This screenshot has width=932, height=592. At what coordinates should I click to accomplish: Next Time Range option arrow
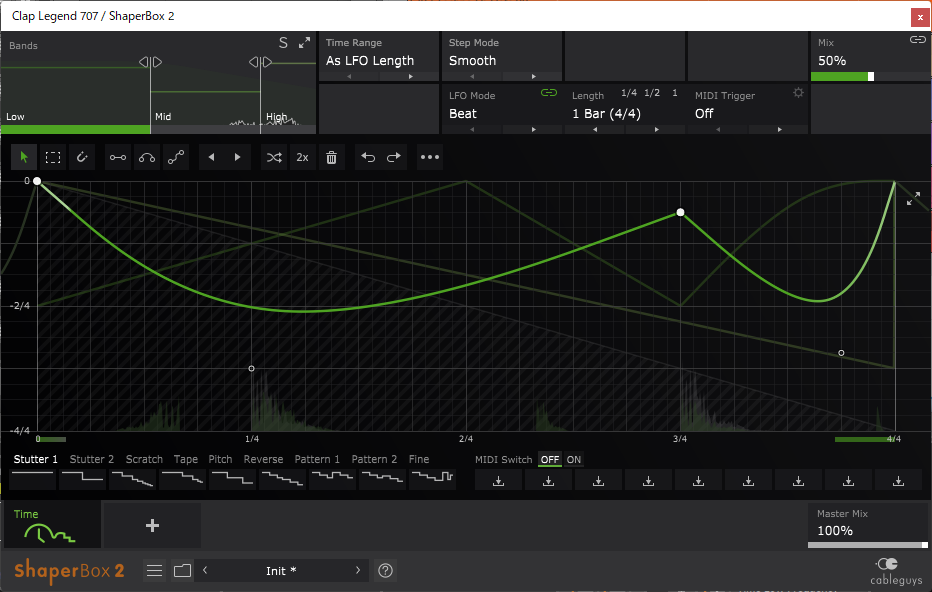[x=410, y=77]
